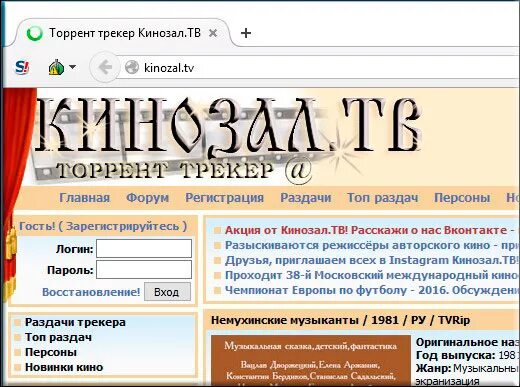Image resolution: width=520 pixels, height=387 pixels.
Task: Click the bullet beside Раздачи трекера
Action: pos(17,323)
